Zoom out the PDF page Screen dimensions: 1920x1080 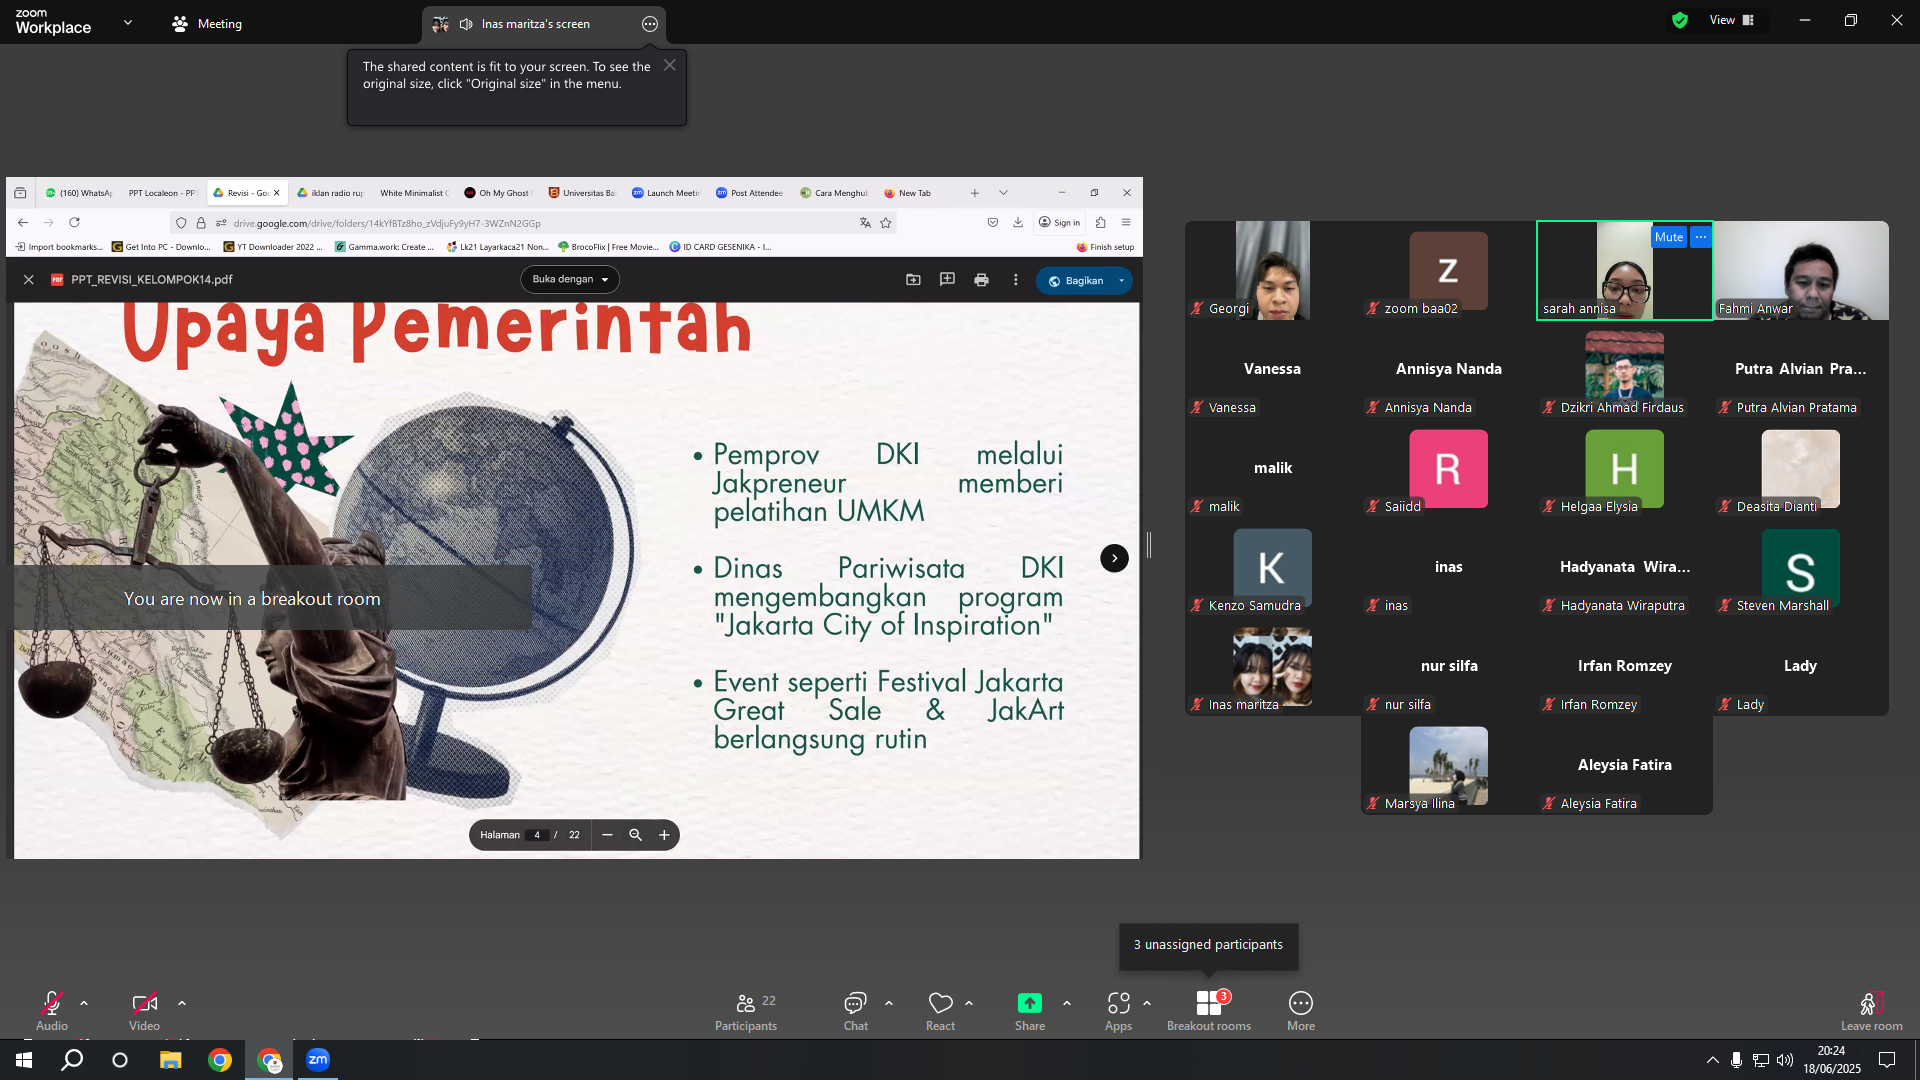click(607, 835)
